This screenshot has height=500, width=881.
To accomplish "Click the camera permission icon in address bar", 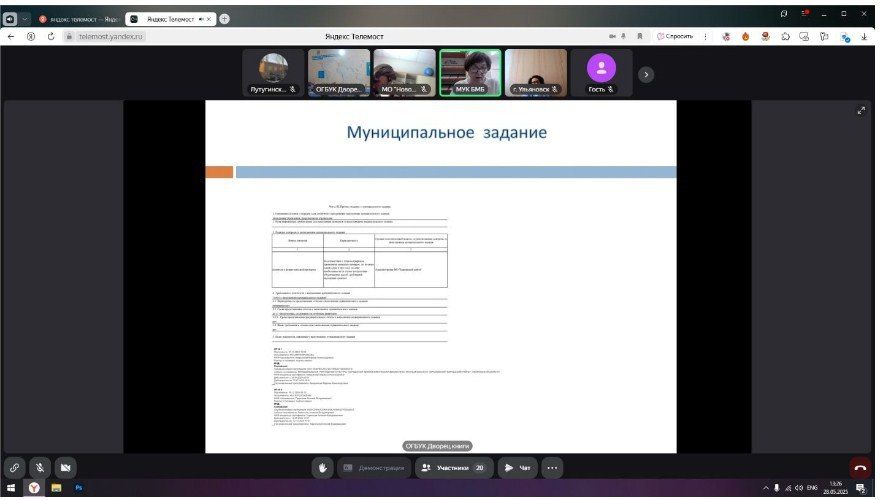I will [x=612, y=37].
